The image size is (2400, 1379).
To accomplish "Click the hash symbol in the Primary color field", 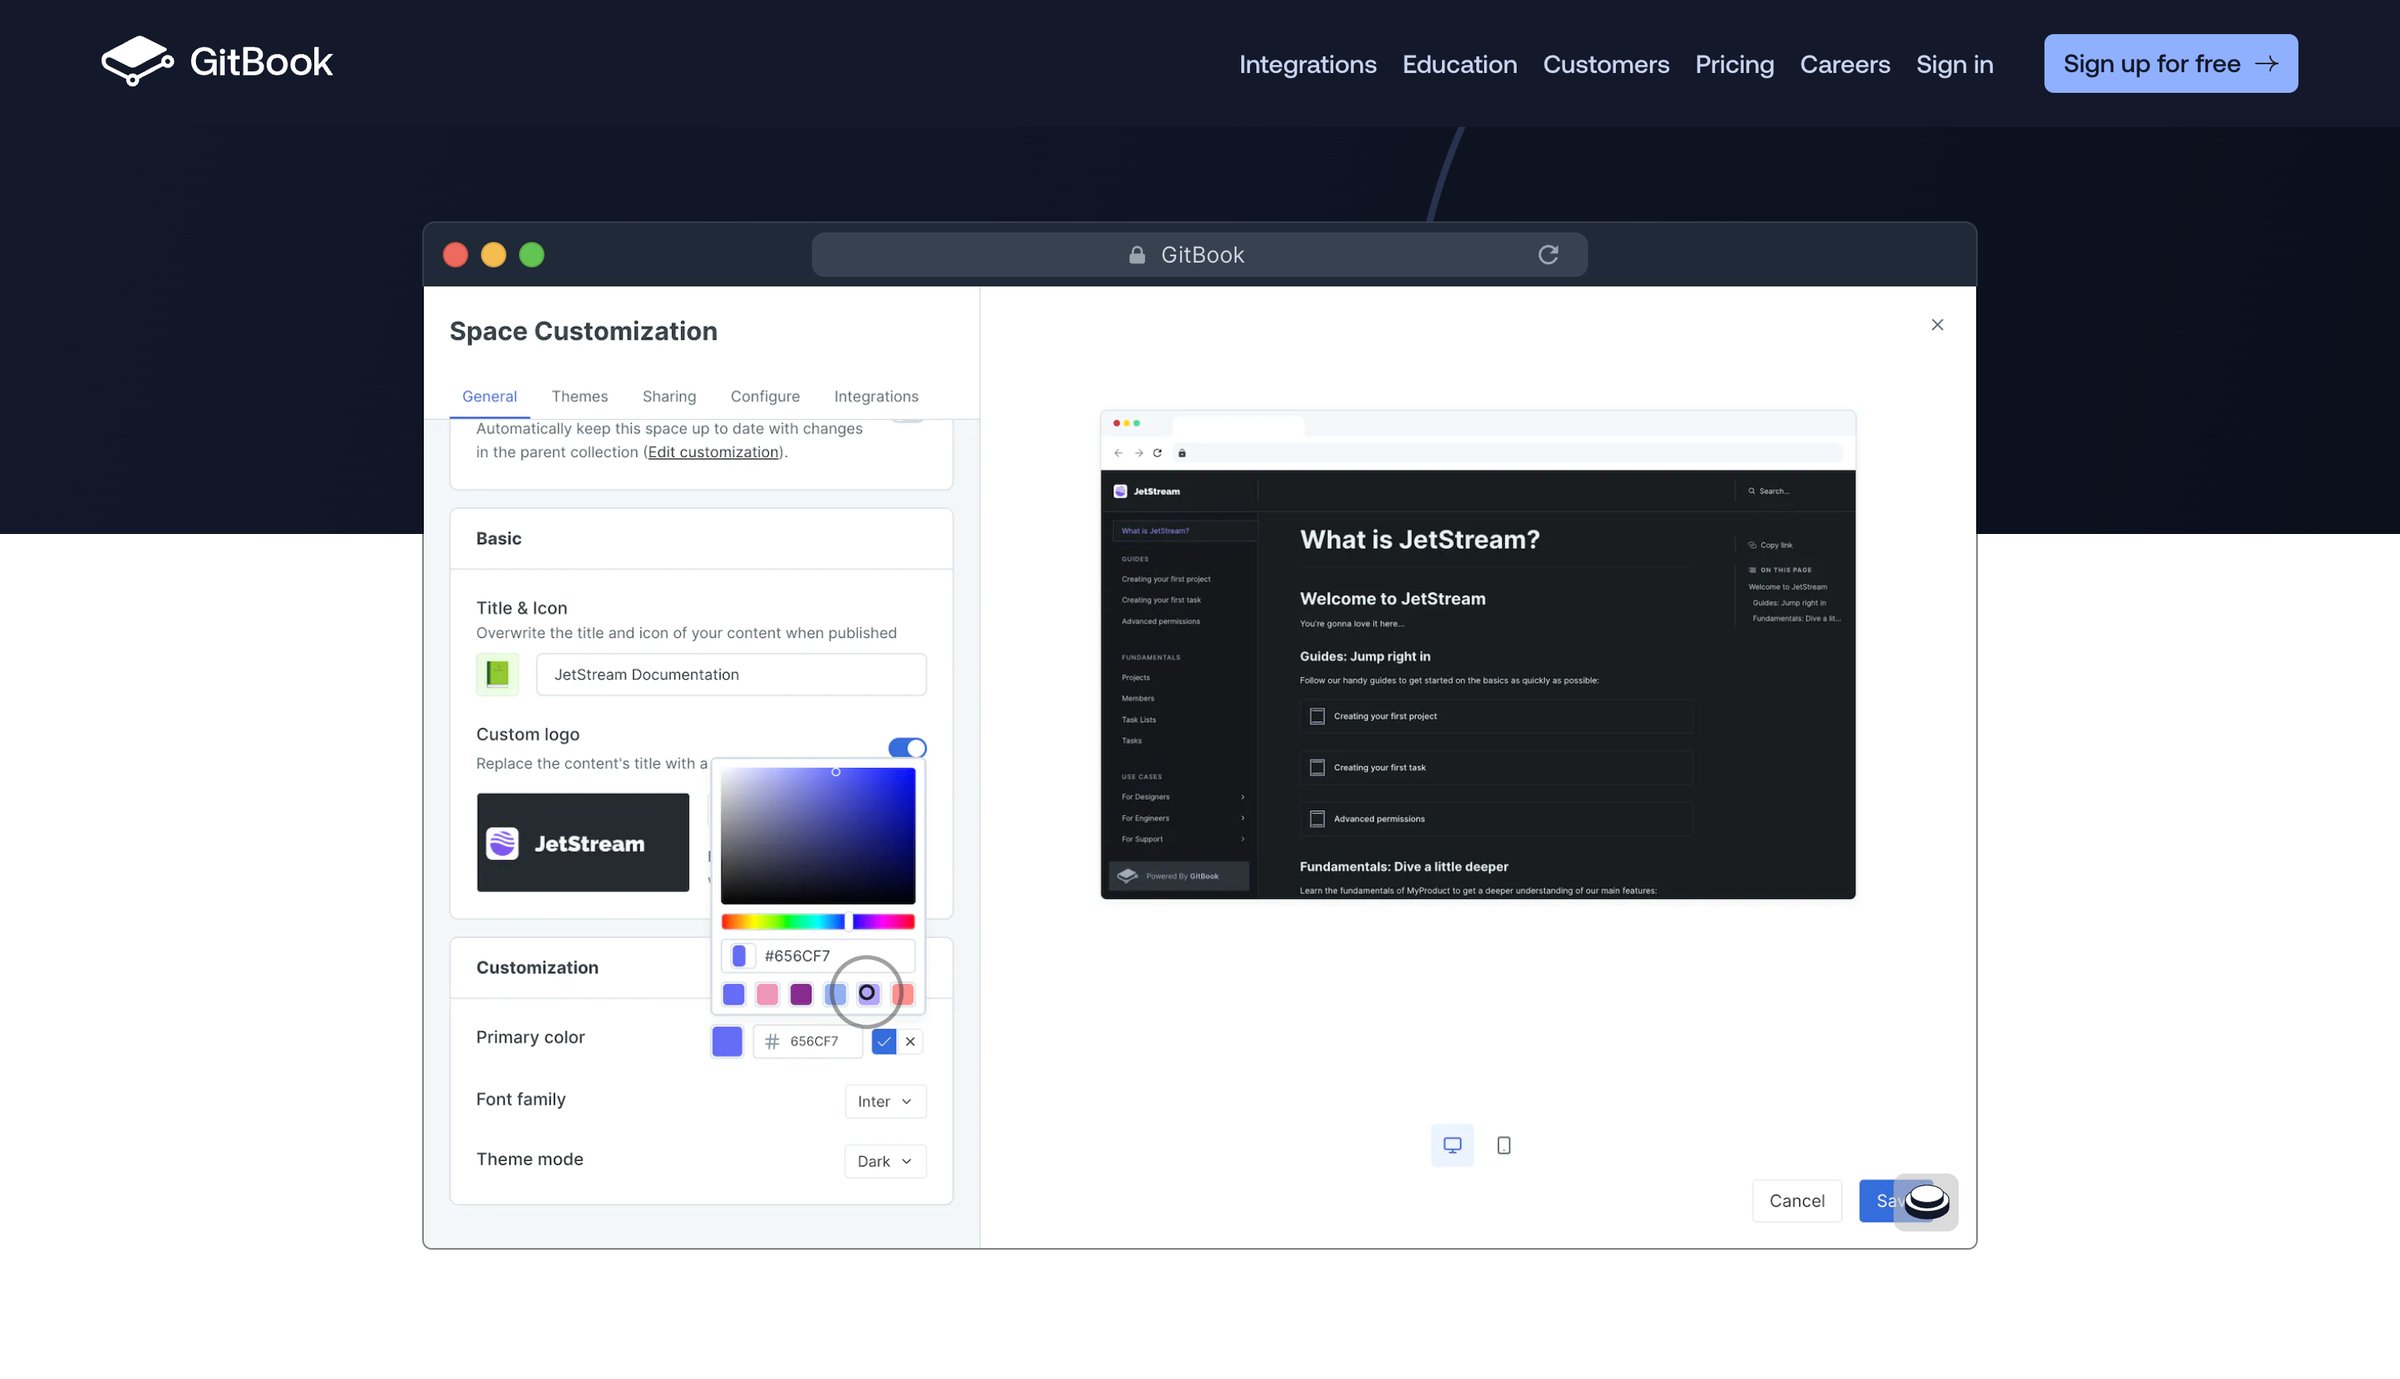I will [x=772, y=1041].
